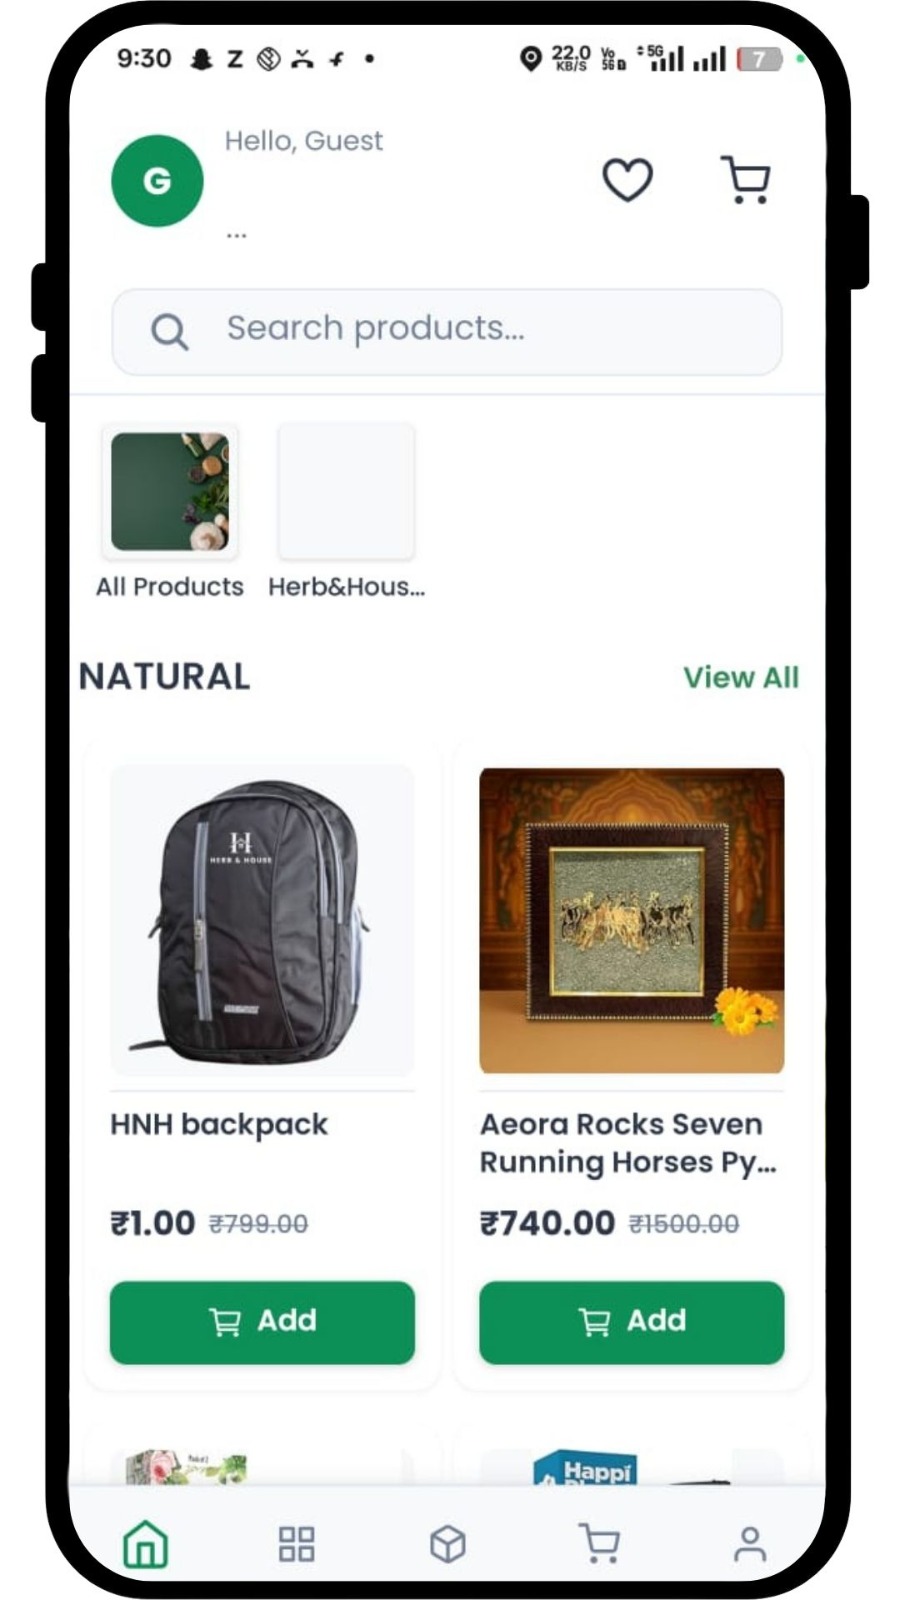Open the wishlist heart icon
The width and height of the screenshot is (900, 1600).
click(x=627, y=180)
